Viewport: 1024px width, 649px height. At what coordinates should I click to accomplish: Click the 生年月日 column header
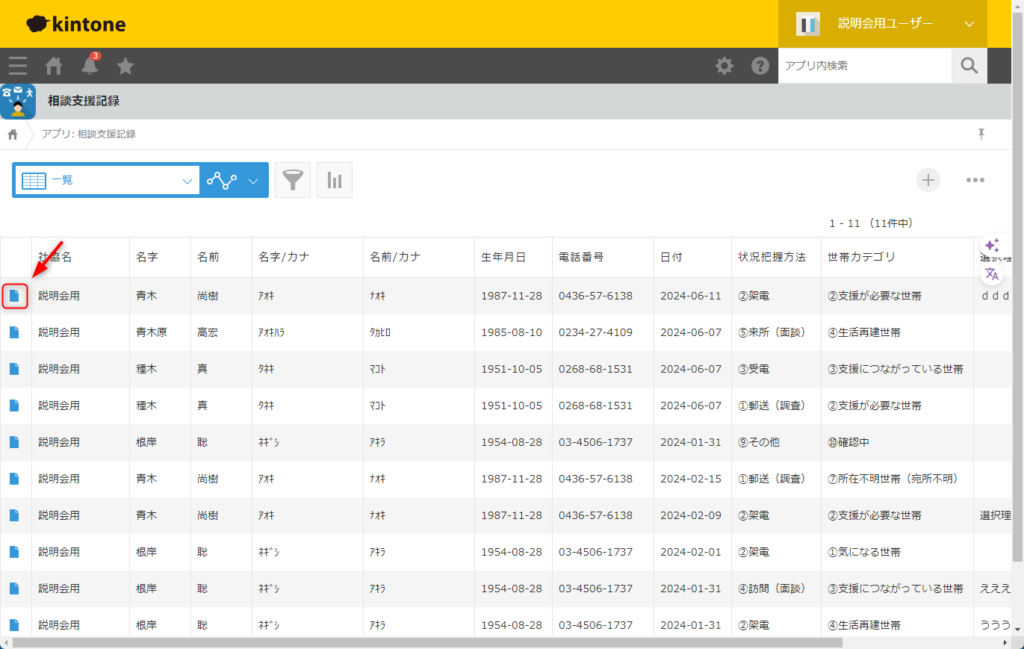pos(503,257)
